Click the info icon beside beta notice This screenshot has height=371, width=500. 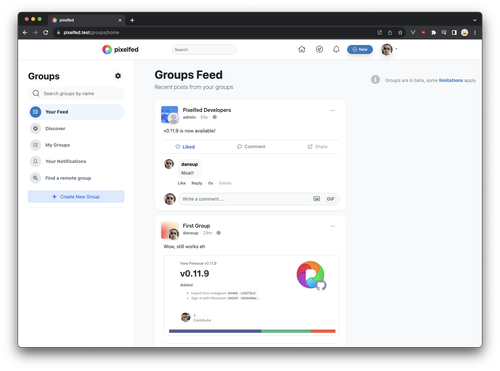pos(375,80)
